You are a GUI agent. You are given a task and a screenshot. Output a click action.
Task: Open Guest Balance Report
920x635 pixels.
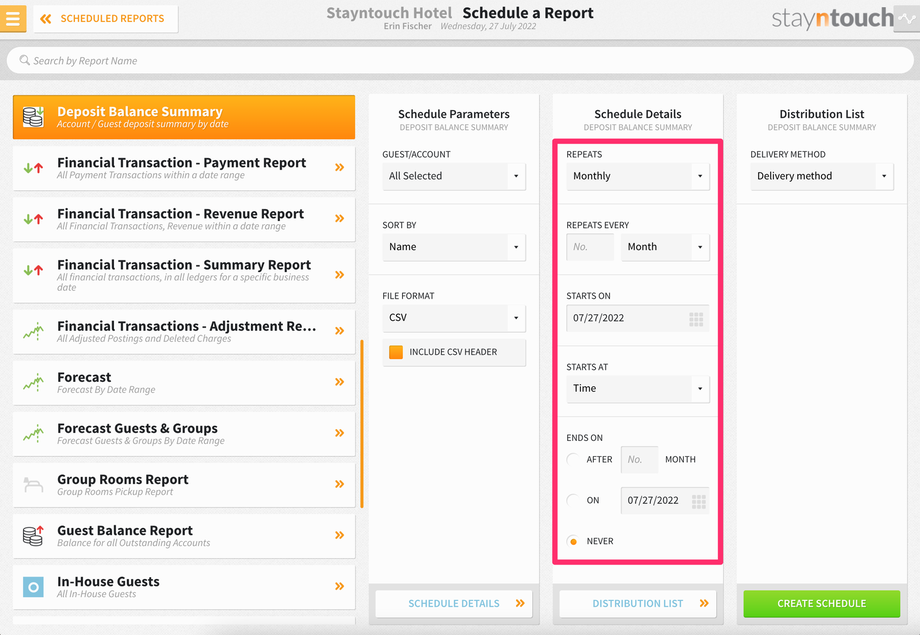click(x=184, y=535)
